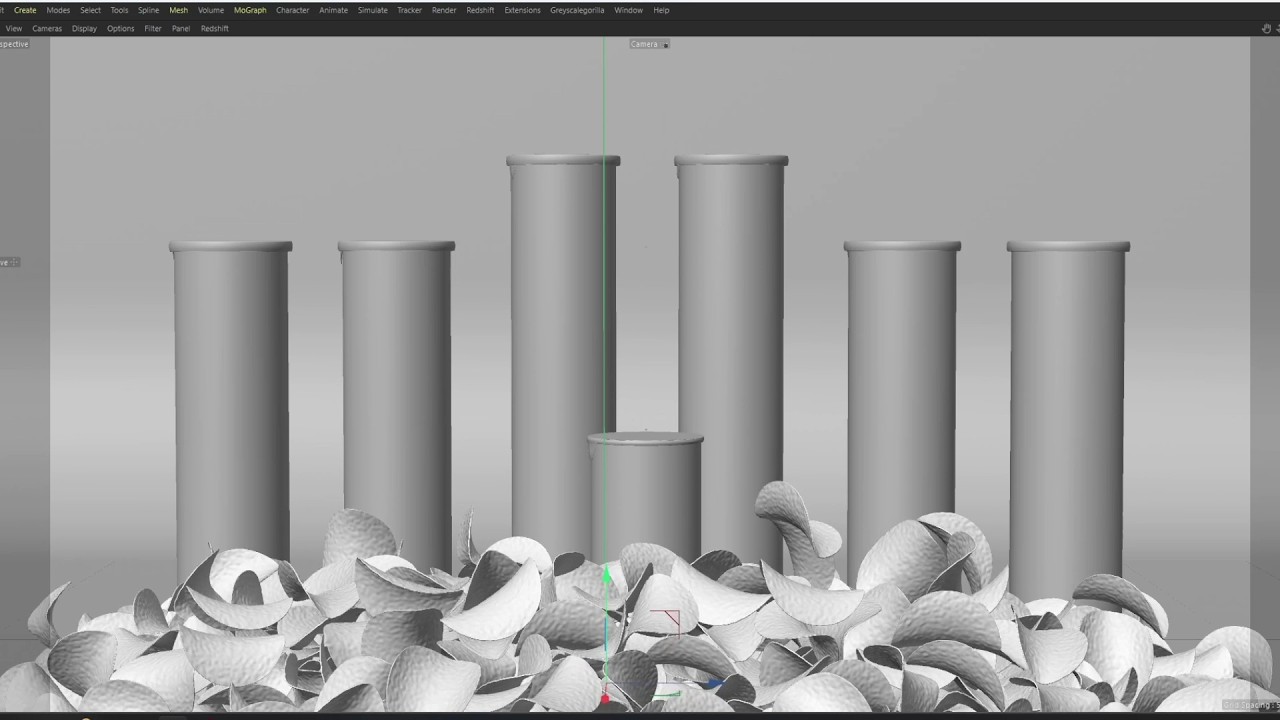Click the Camera label in viewport
Image resolution: width=1280 pixels, height=720 pixels.
[x=644, y=44]
